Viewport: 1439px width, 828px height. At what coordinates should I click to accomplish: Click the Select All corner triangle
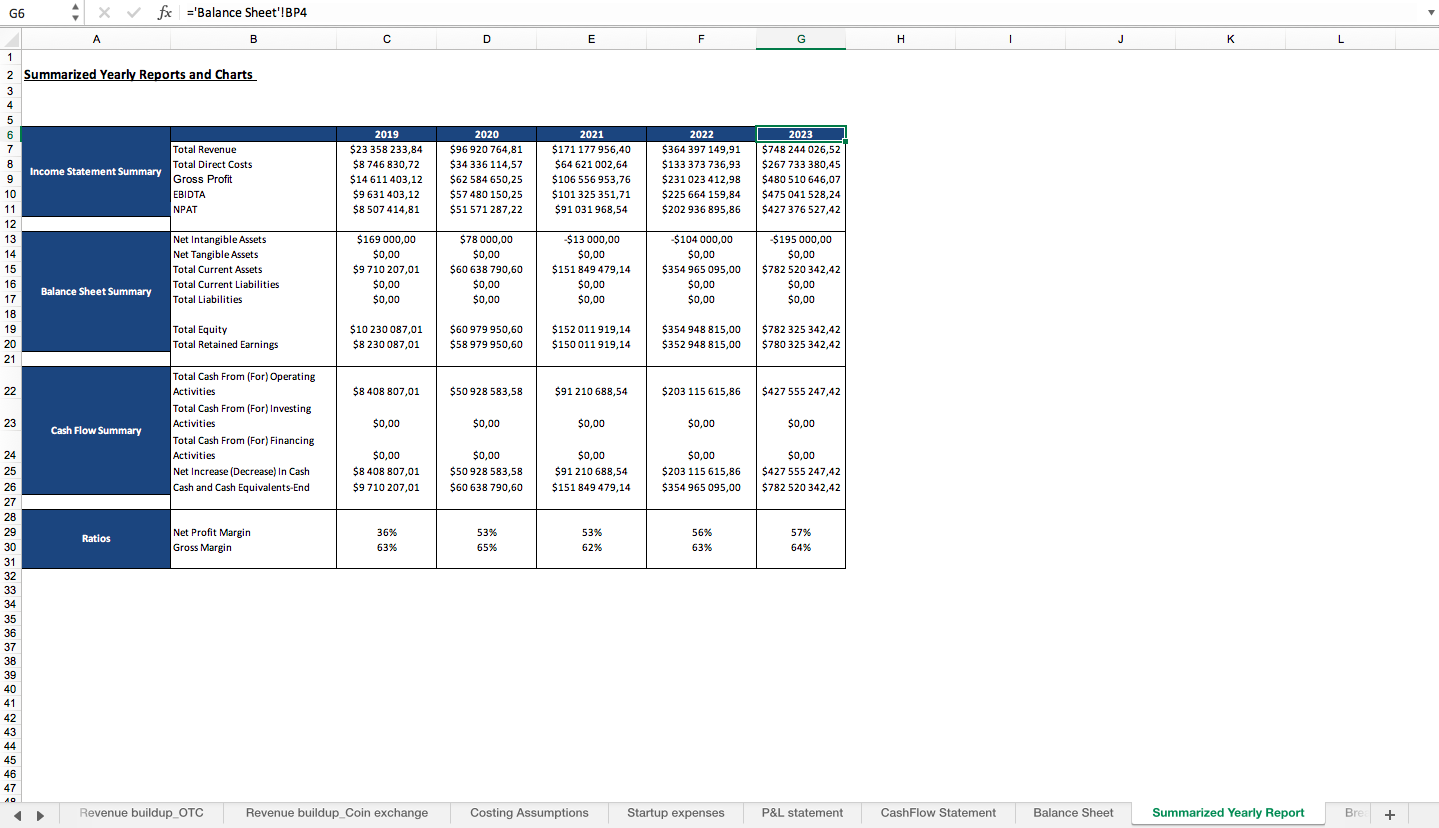pyautogui.click(x=10, y=40)
